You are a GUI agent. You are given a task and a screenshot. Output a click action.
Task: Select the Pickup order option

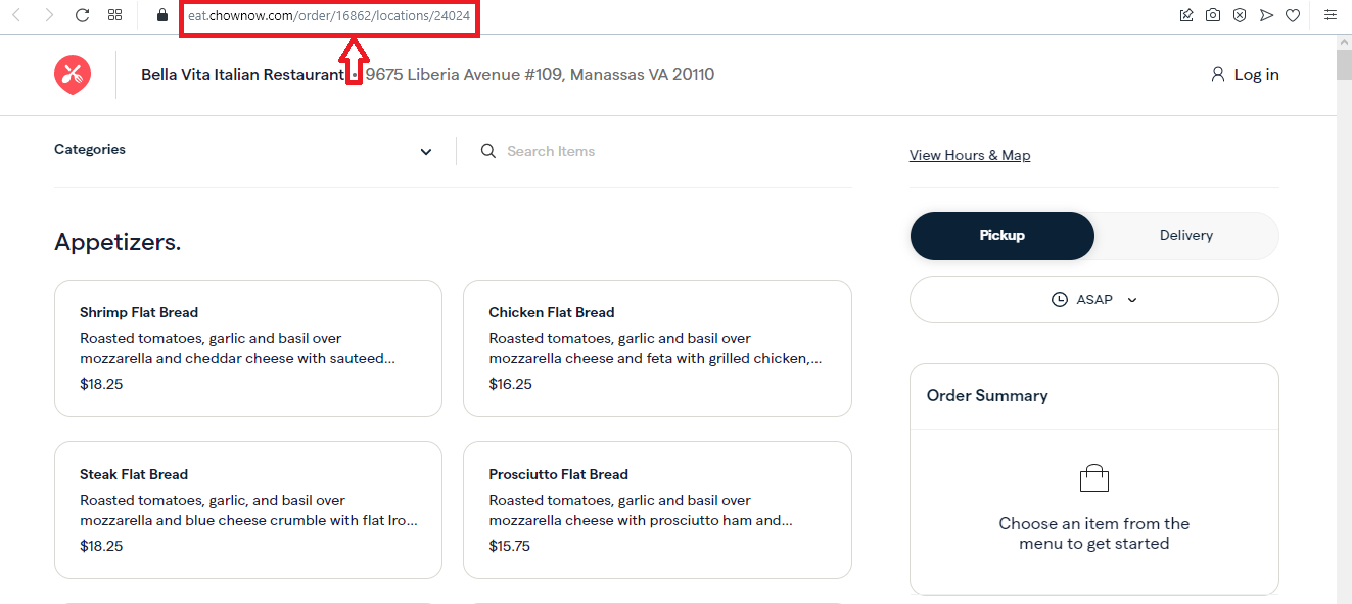click(1002, 236)
